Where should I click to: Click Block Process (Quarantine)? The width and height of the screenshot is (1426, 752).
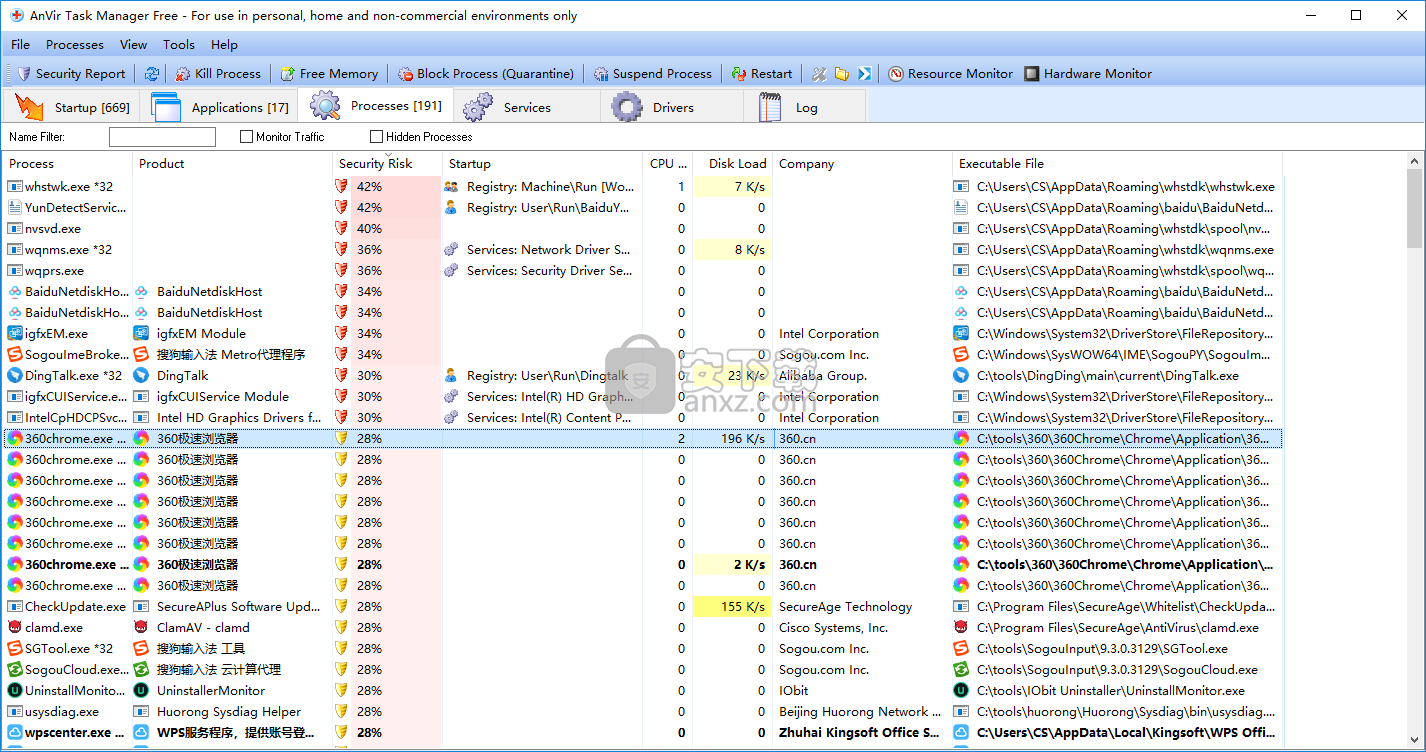pyautogui.click(x=486, y=73)
